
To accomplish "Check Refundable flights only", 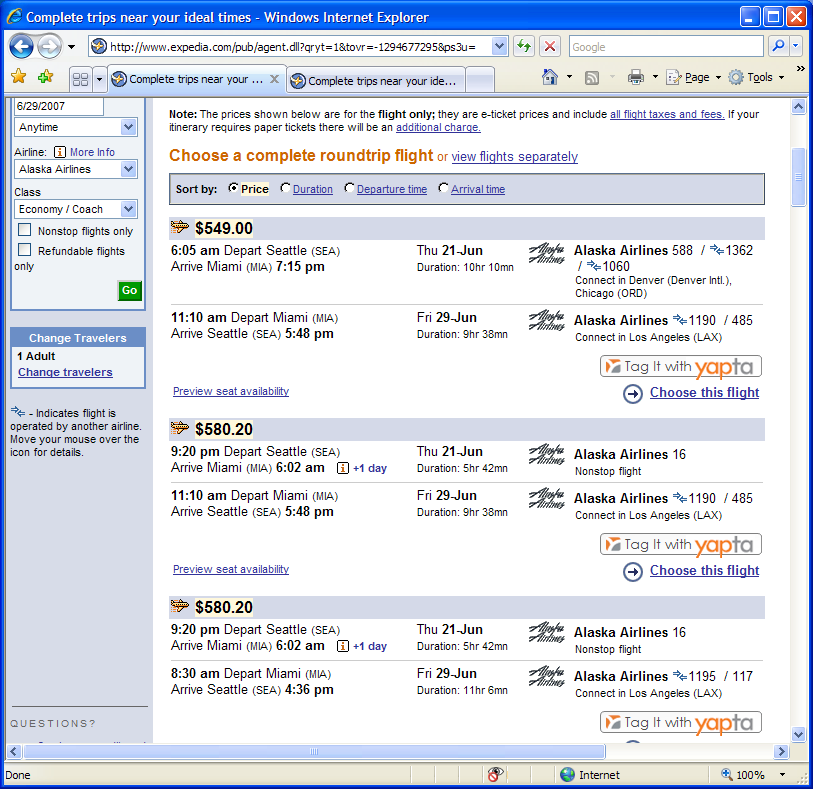I will [x=24, y=250].
